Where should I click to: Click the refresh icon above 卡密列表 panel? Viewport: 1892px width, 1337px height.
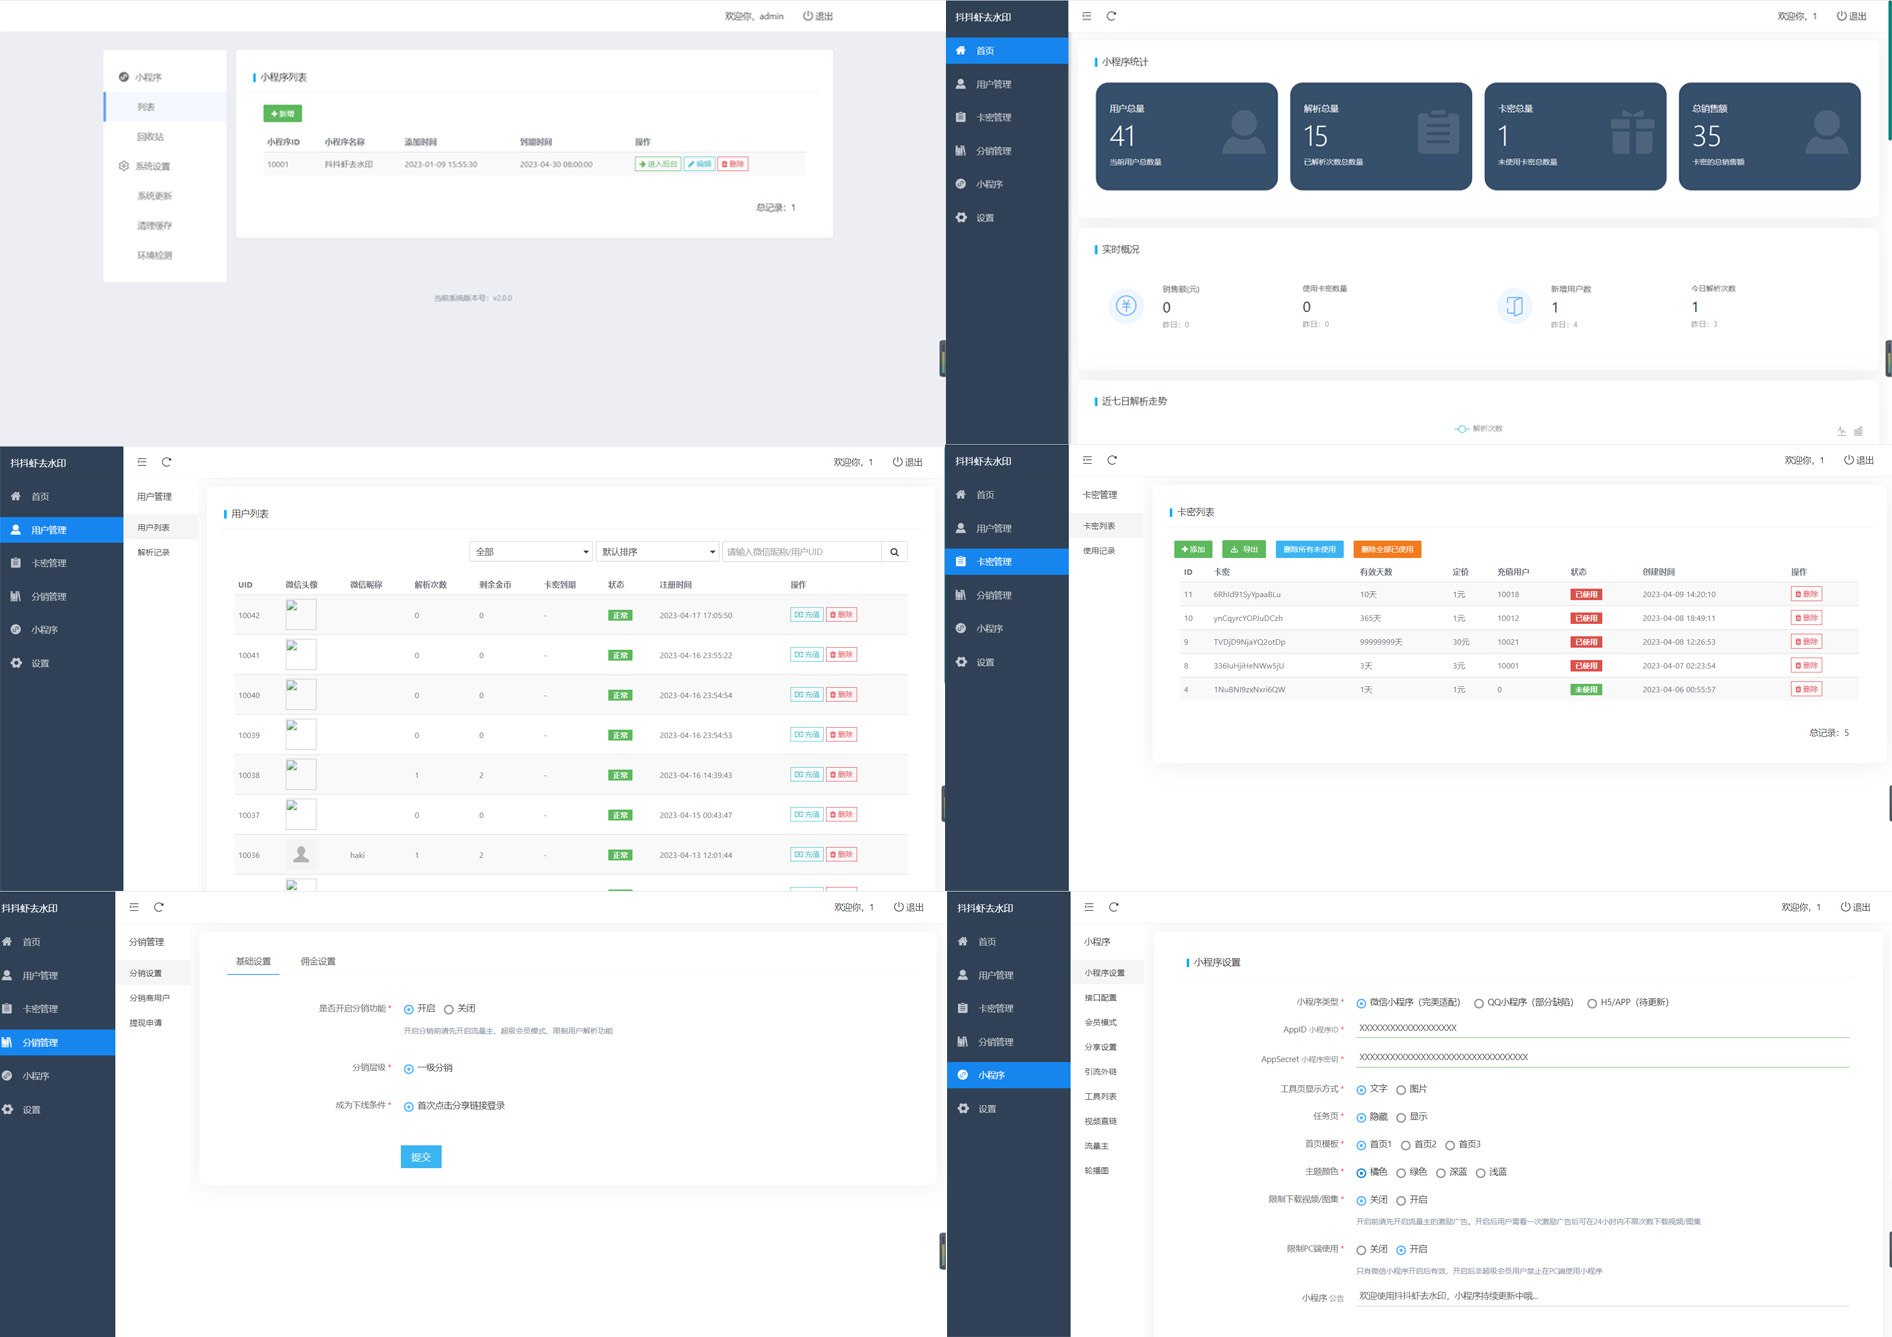(x=1112, y=460)
